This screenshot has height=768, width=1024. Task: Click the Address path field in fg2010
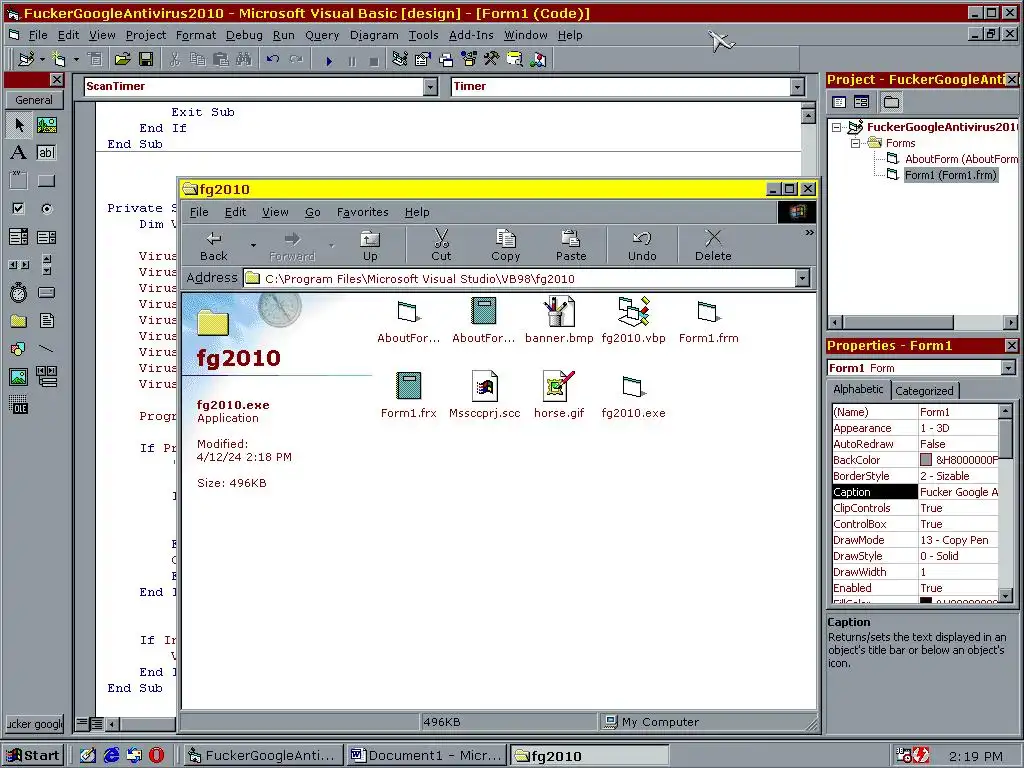520,279
